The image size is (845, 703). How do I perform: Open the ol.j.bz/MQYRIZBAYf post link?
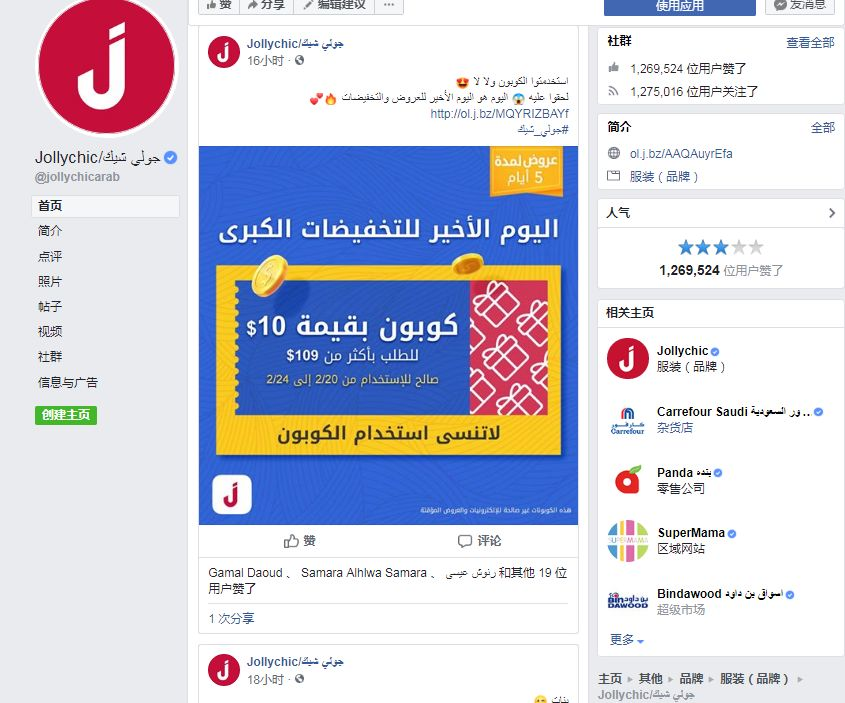coord(499,114)
